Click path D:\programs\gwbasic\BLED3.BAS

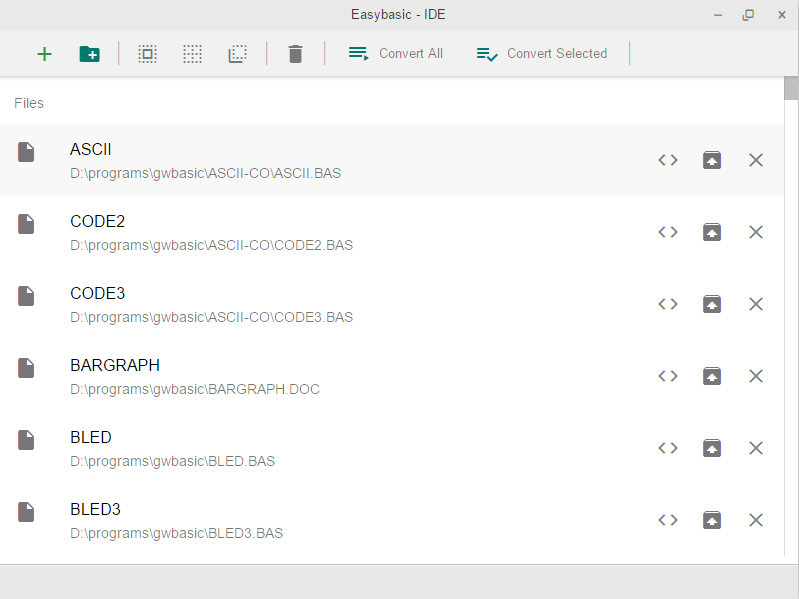click(x=177, y=533)
